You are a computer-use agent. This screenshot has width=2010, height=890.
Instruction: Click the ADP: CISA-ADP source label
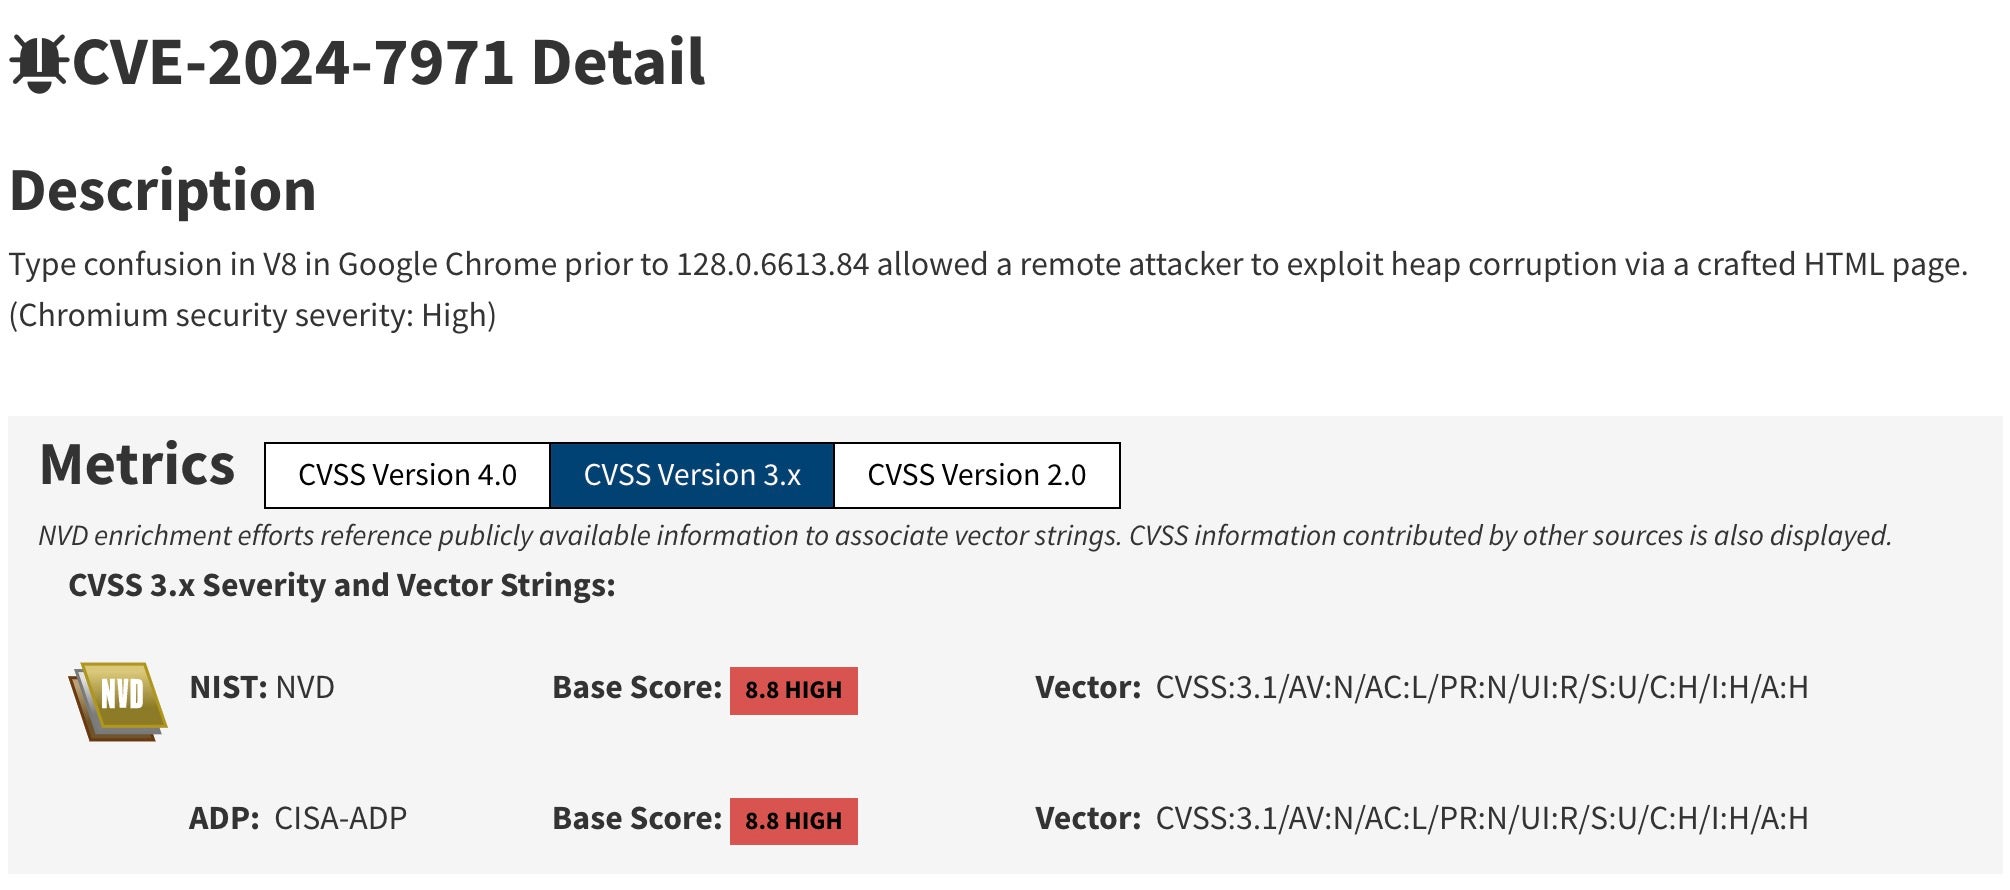(x=298, y=819)
